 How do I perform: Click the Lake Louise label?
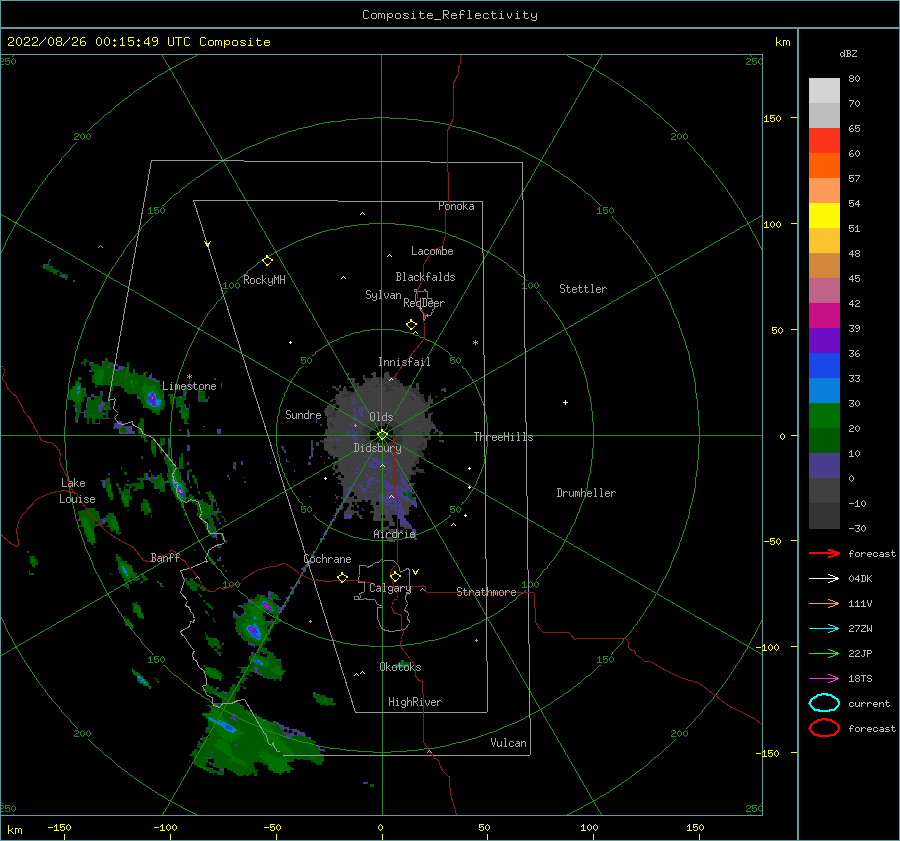click(x=77, y=491)
